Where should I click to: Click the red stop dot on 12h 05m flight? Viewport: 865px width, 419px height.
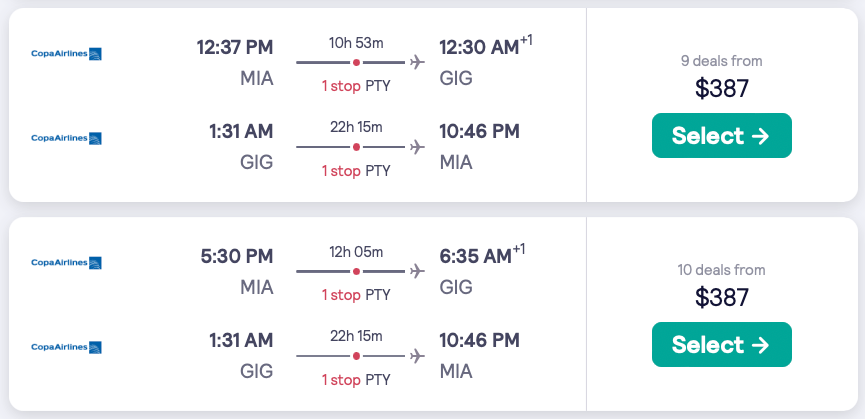coord(356,271)
